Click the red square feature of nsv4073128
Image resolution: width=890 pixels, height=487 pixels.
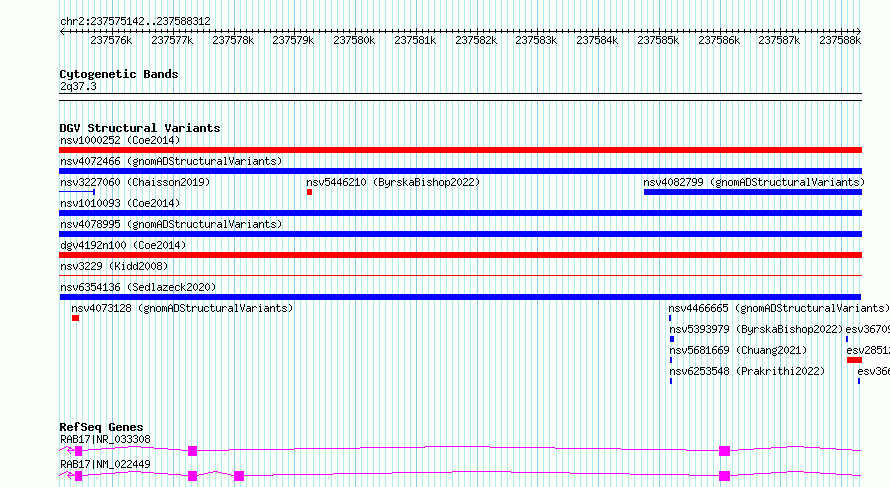pos(75,318)
